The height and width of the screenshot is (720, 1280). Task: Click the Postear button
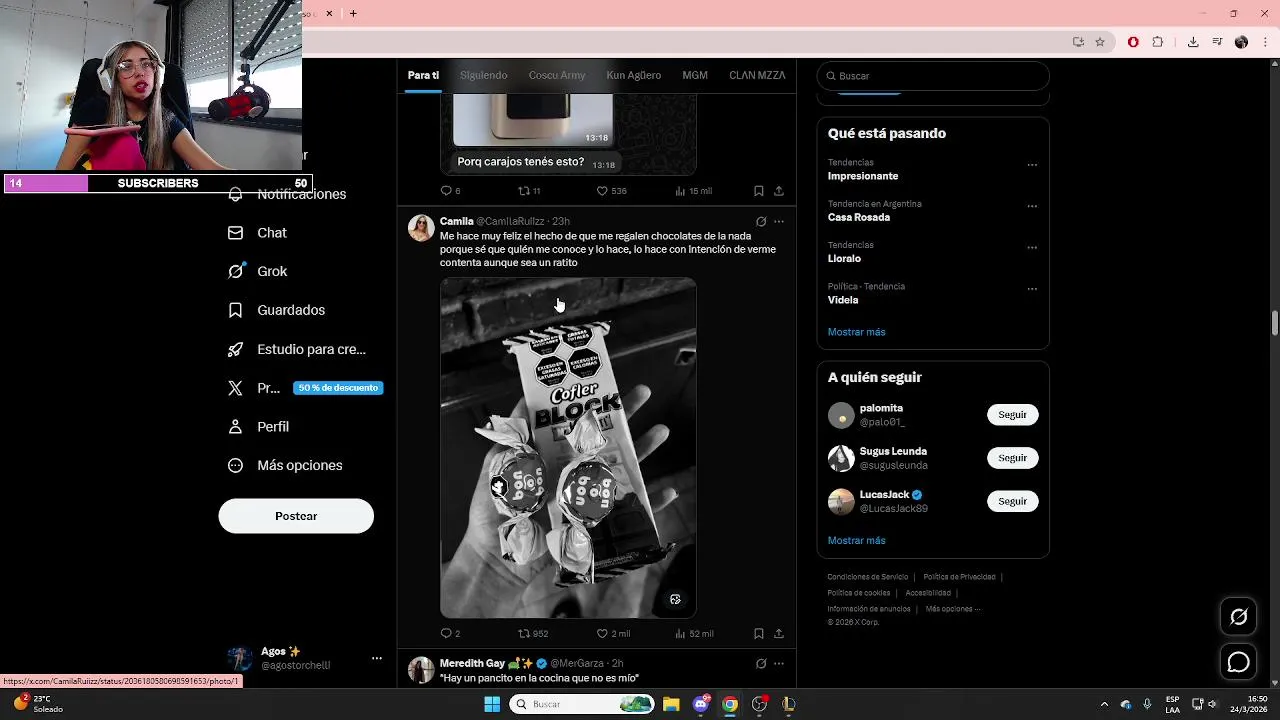pyautogui.click(x=296, y=516)
